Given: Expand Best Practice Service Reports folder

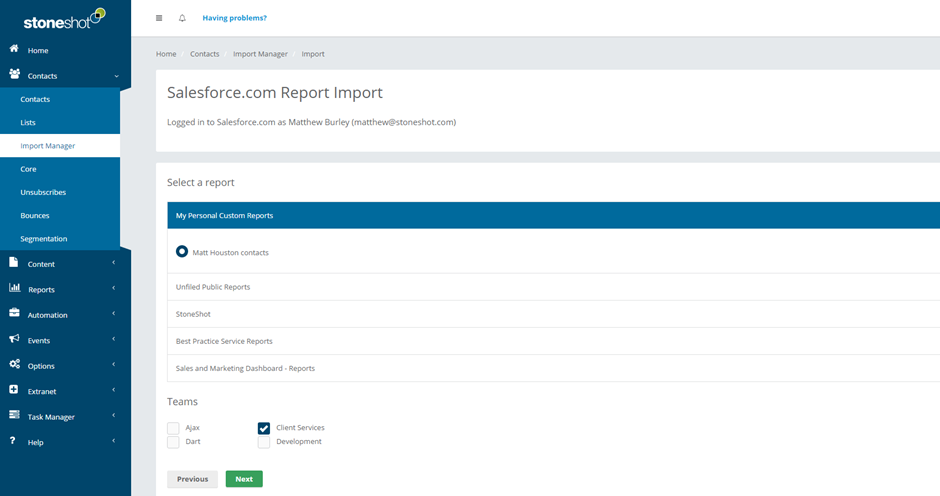Looking at the screenshot, I should 553,341.
